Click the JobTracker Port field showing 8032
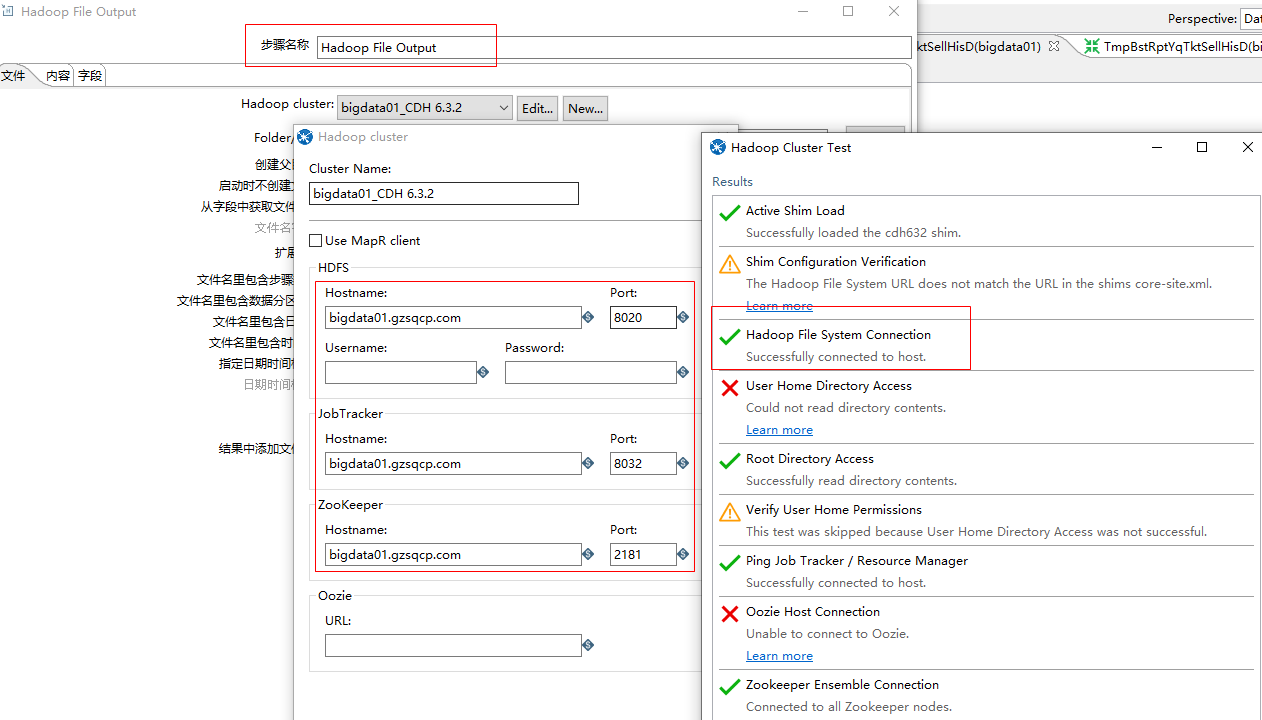 pyautogui.click(x=643, y=464)
